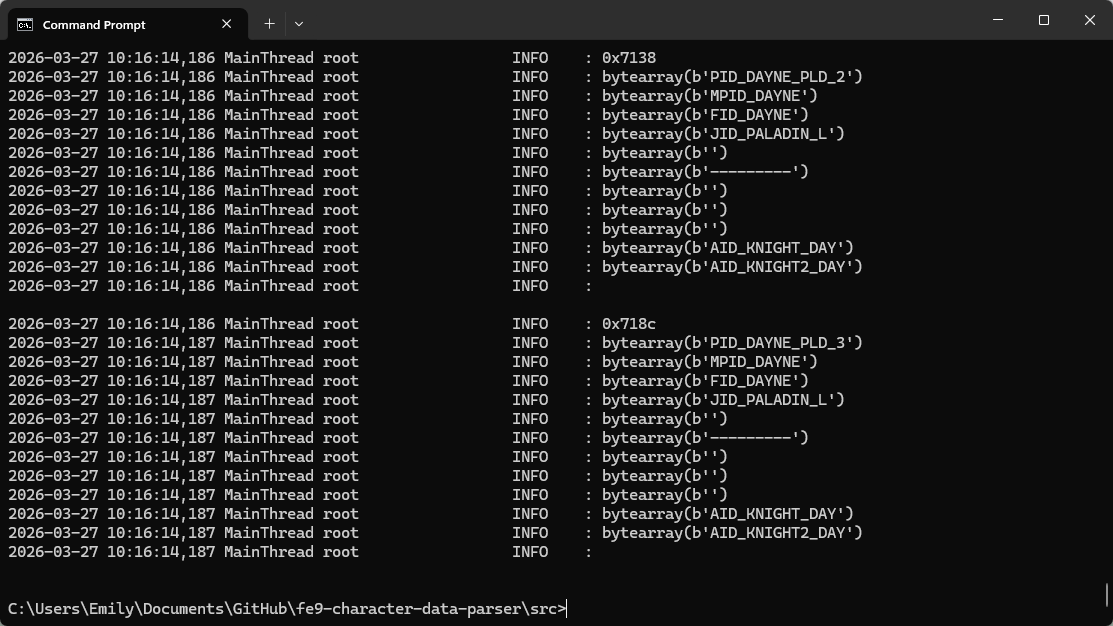This screenshot has width=1113, height=626.
Task: Click the JID_PALADIN_L entry under 0x718c
Action: point(722,400)
